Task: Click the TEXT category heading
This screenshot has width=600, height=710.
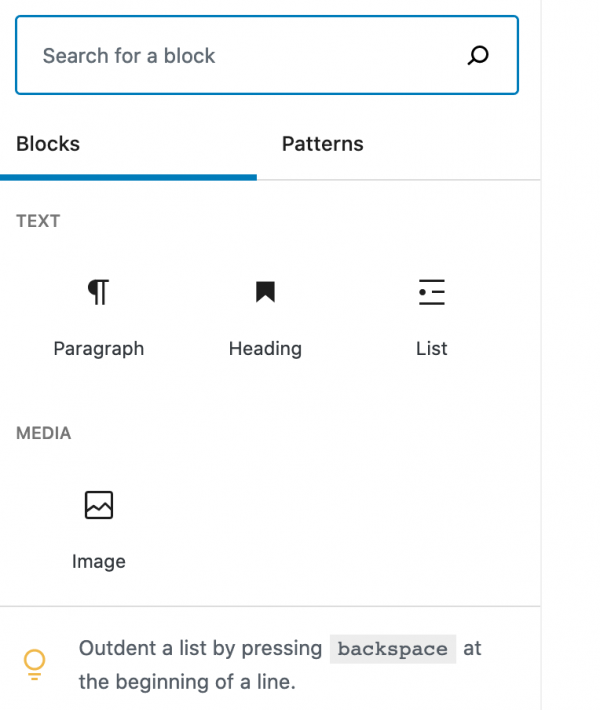Action: 38,221
